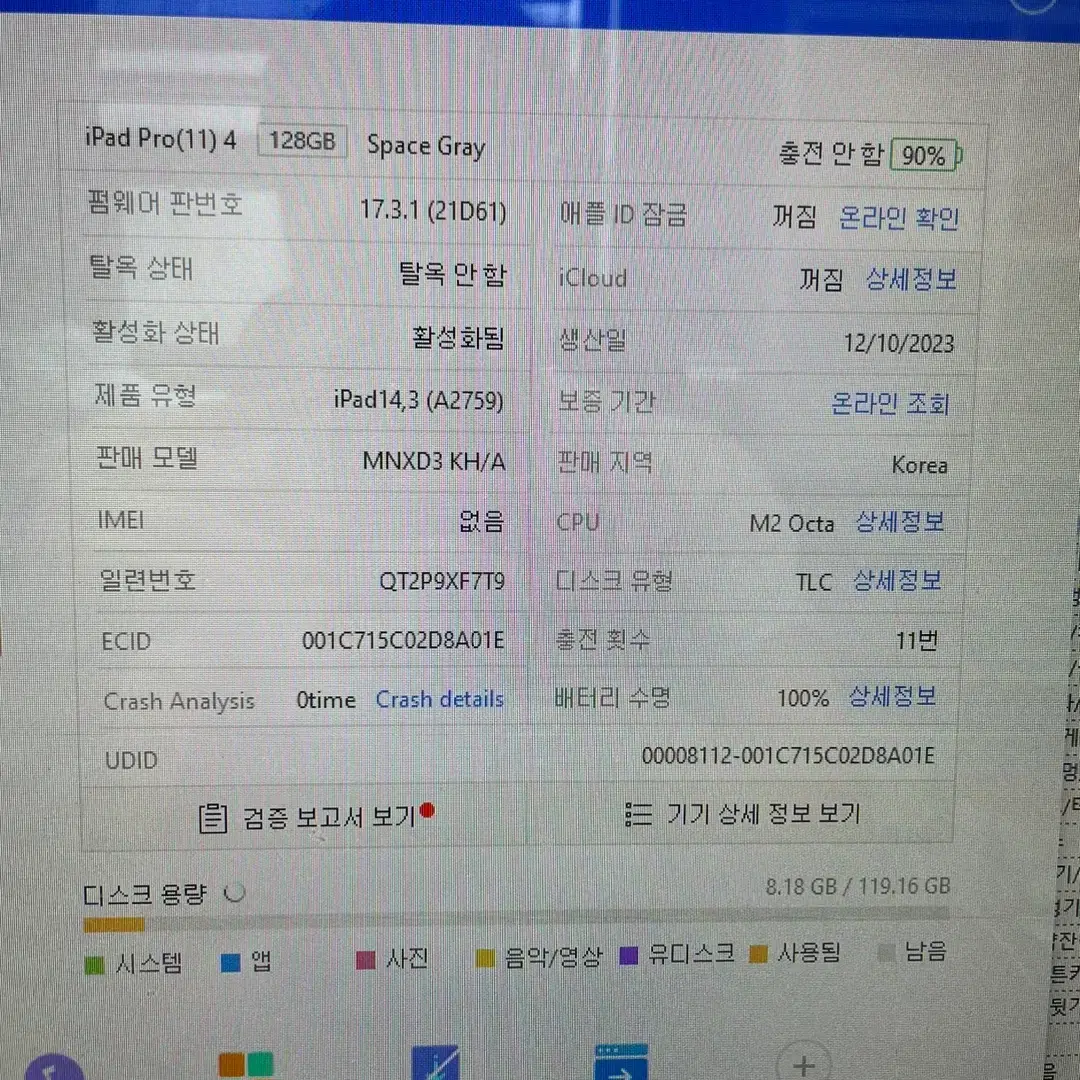
Task: Click the 검증 보고서 보기 button
Action: pyautogui.click(x=316, y=816)
